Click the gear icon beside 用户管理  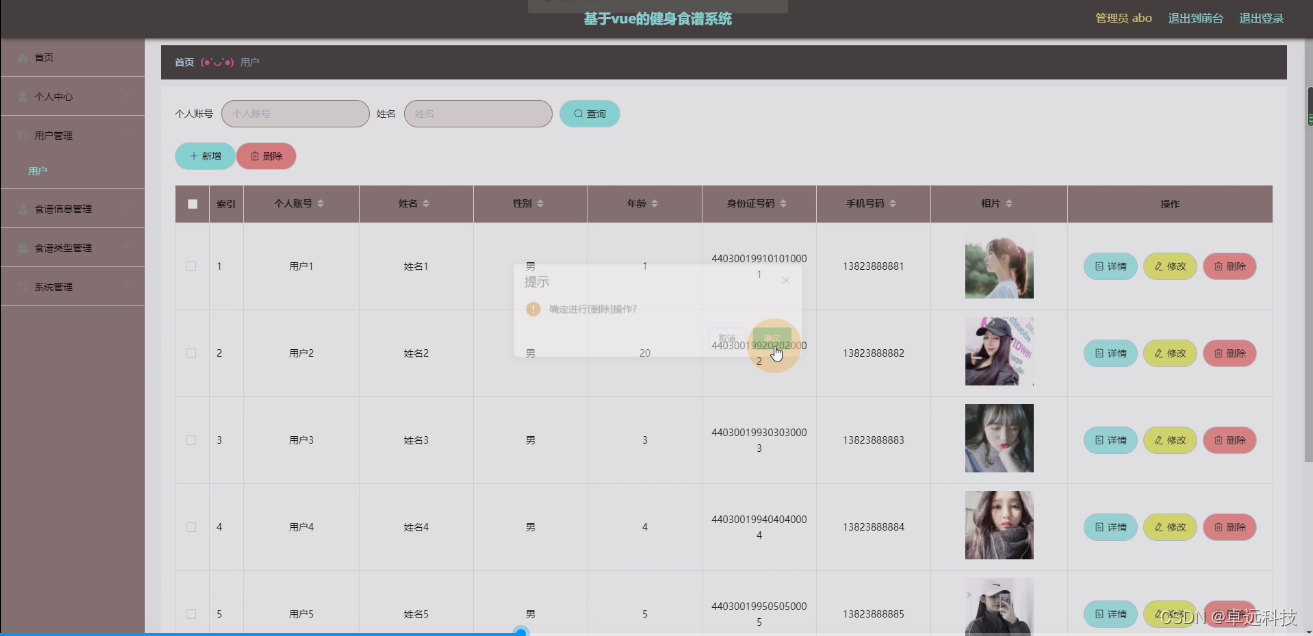pos(21,134)
